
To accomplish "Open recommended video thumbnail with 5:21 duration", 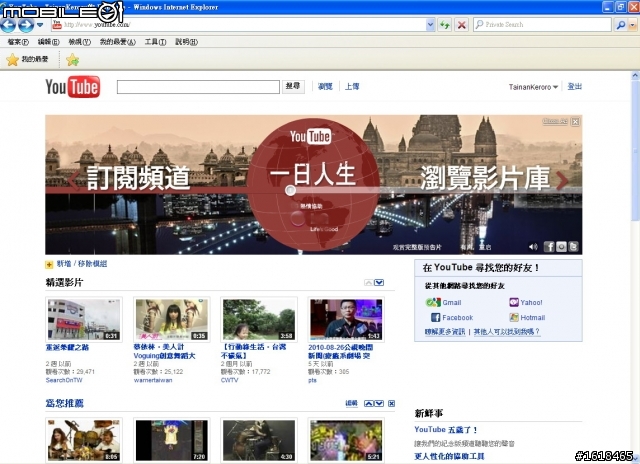I will (x=346, y=440).
